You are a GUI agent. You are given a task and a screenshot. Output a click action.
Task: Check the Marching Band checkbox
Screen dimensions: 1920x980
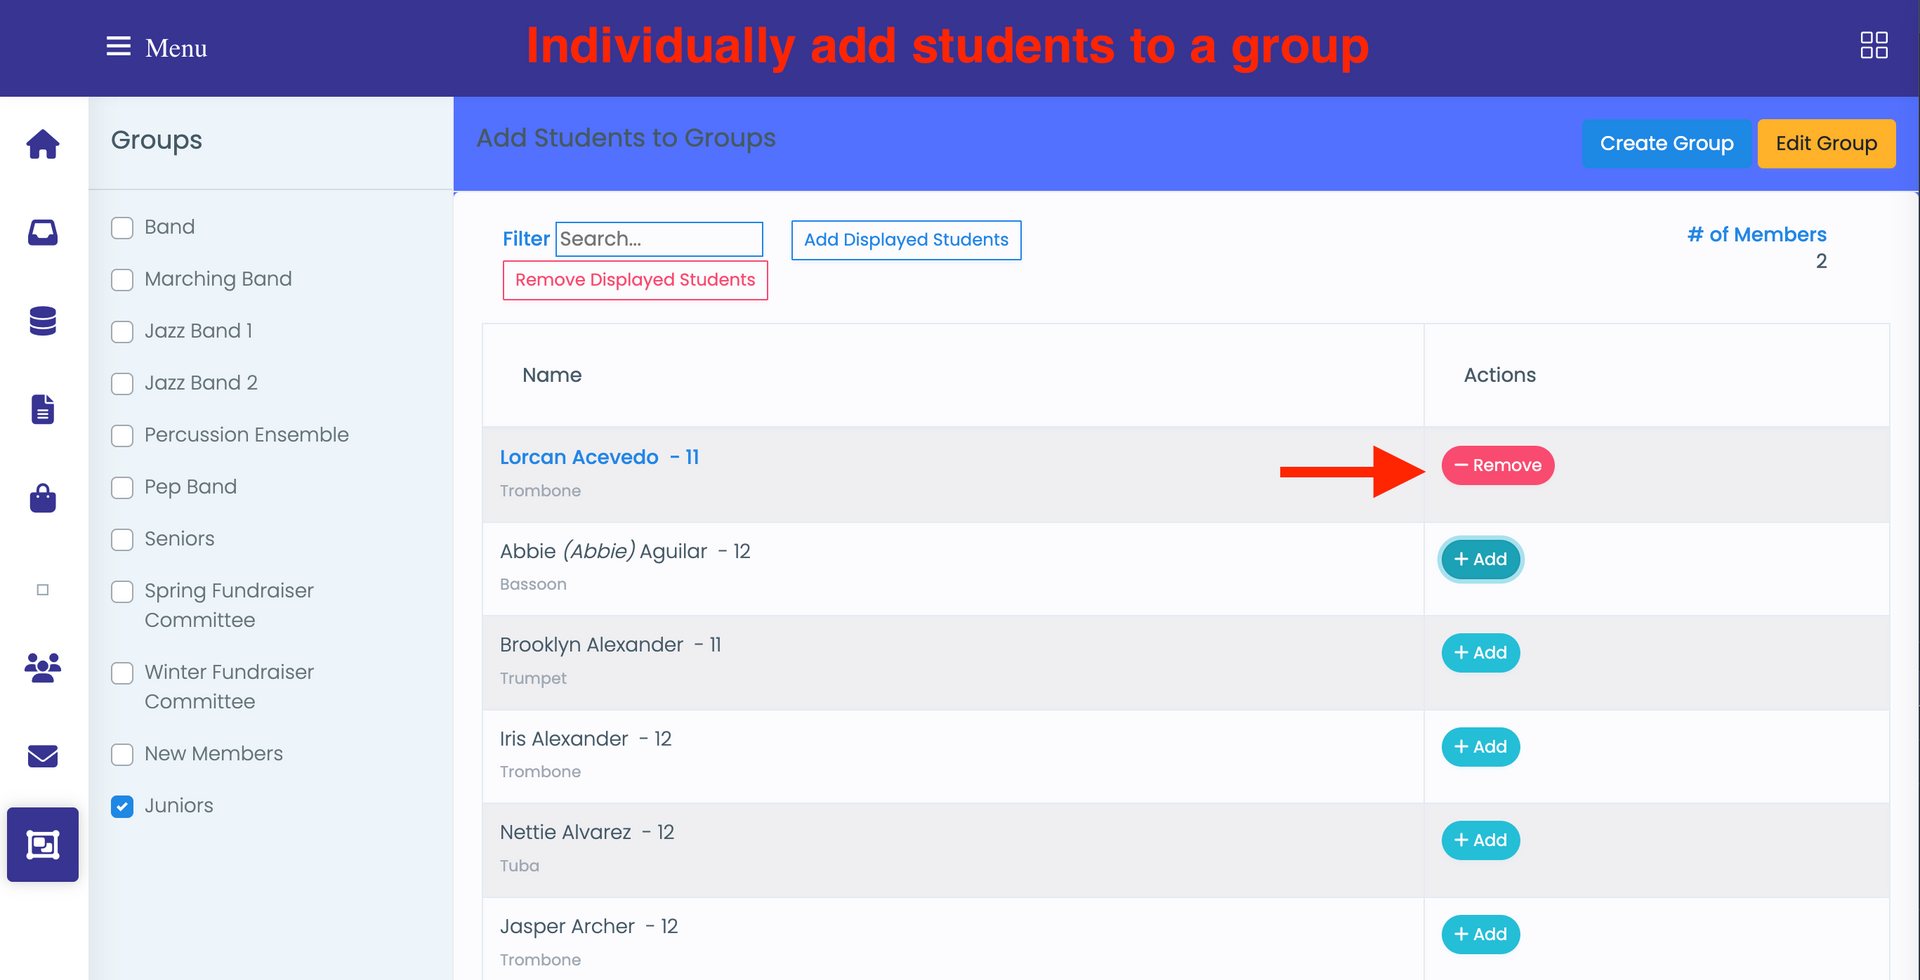(122, 279)
